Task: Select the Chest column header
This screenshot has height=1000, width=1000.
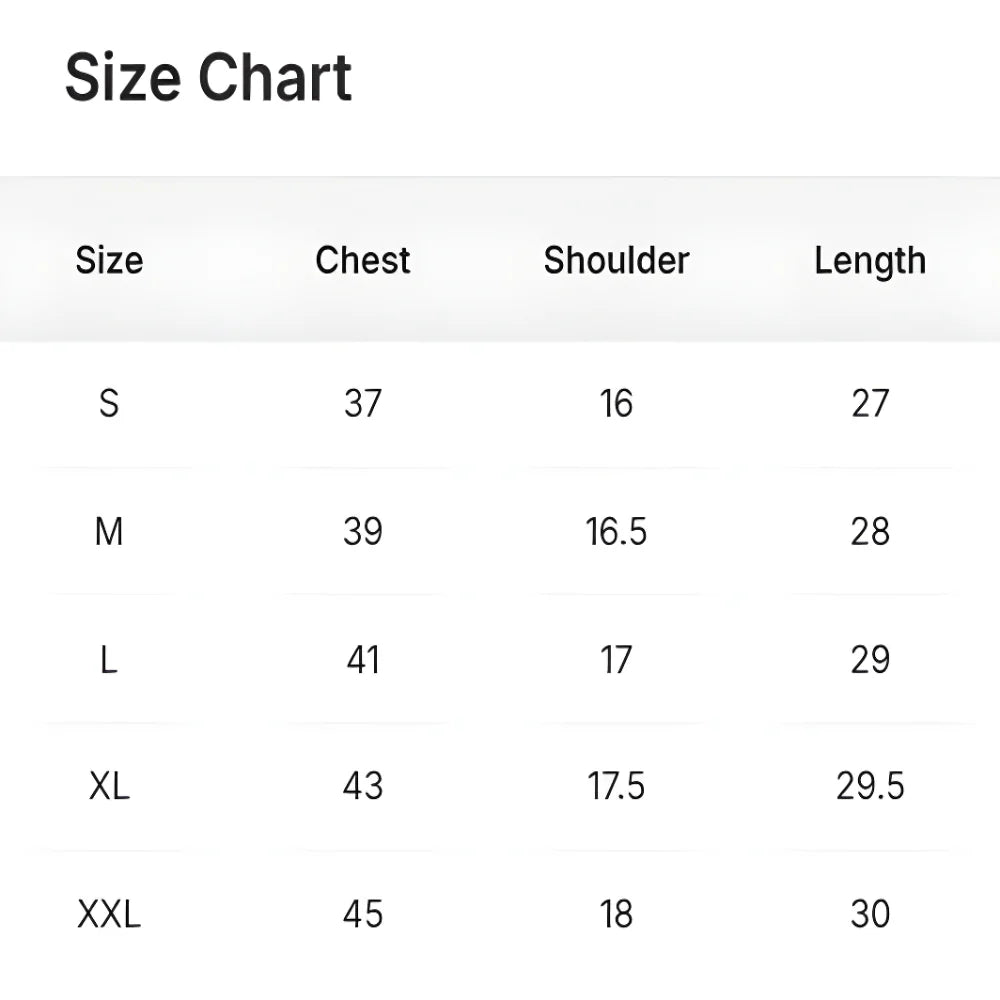Action: point(363,261)
